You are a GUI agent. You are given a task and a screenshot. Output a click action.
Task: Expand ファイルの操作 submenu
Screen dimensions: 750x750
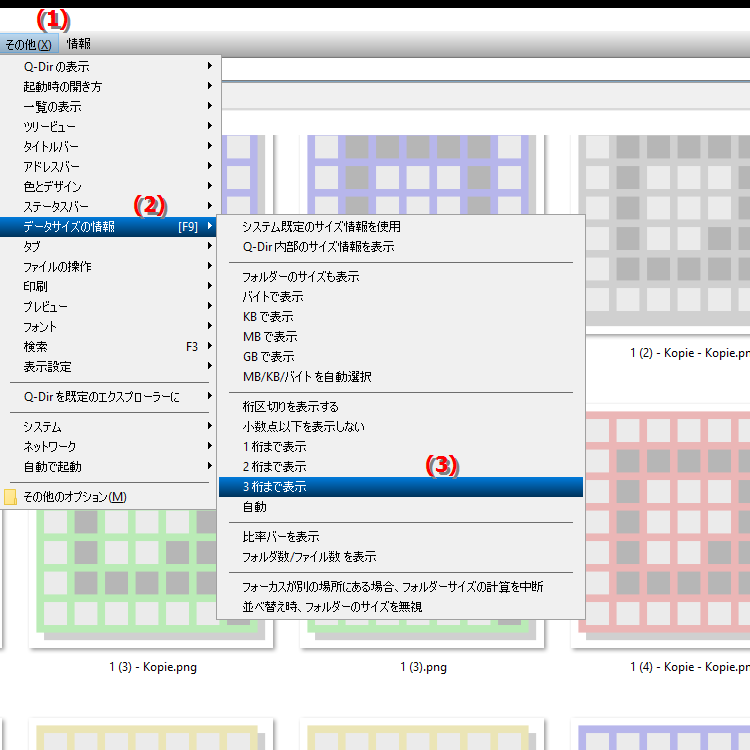[110, 267]
